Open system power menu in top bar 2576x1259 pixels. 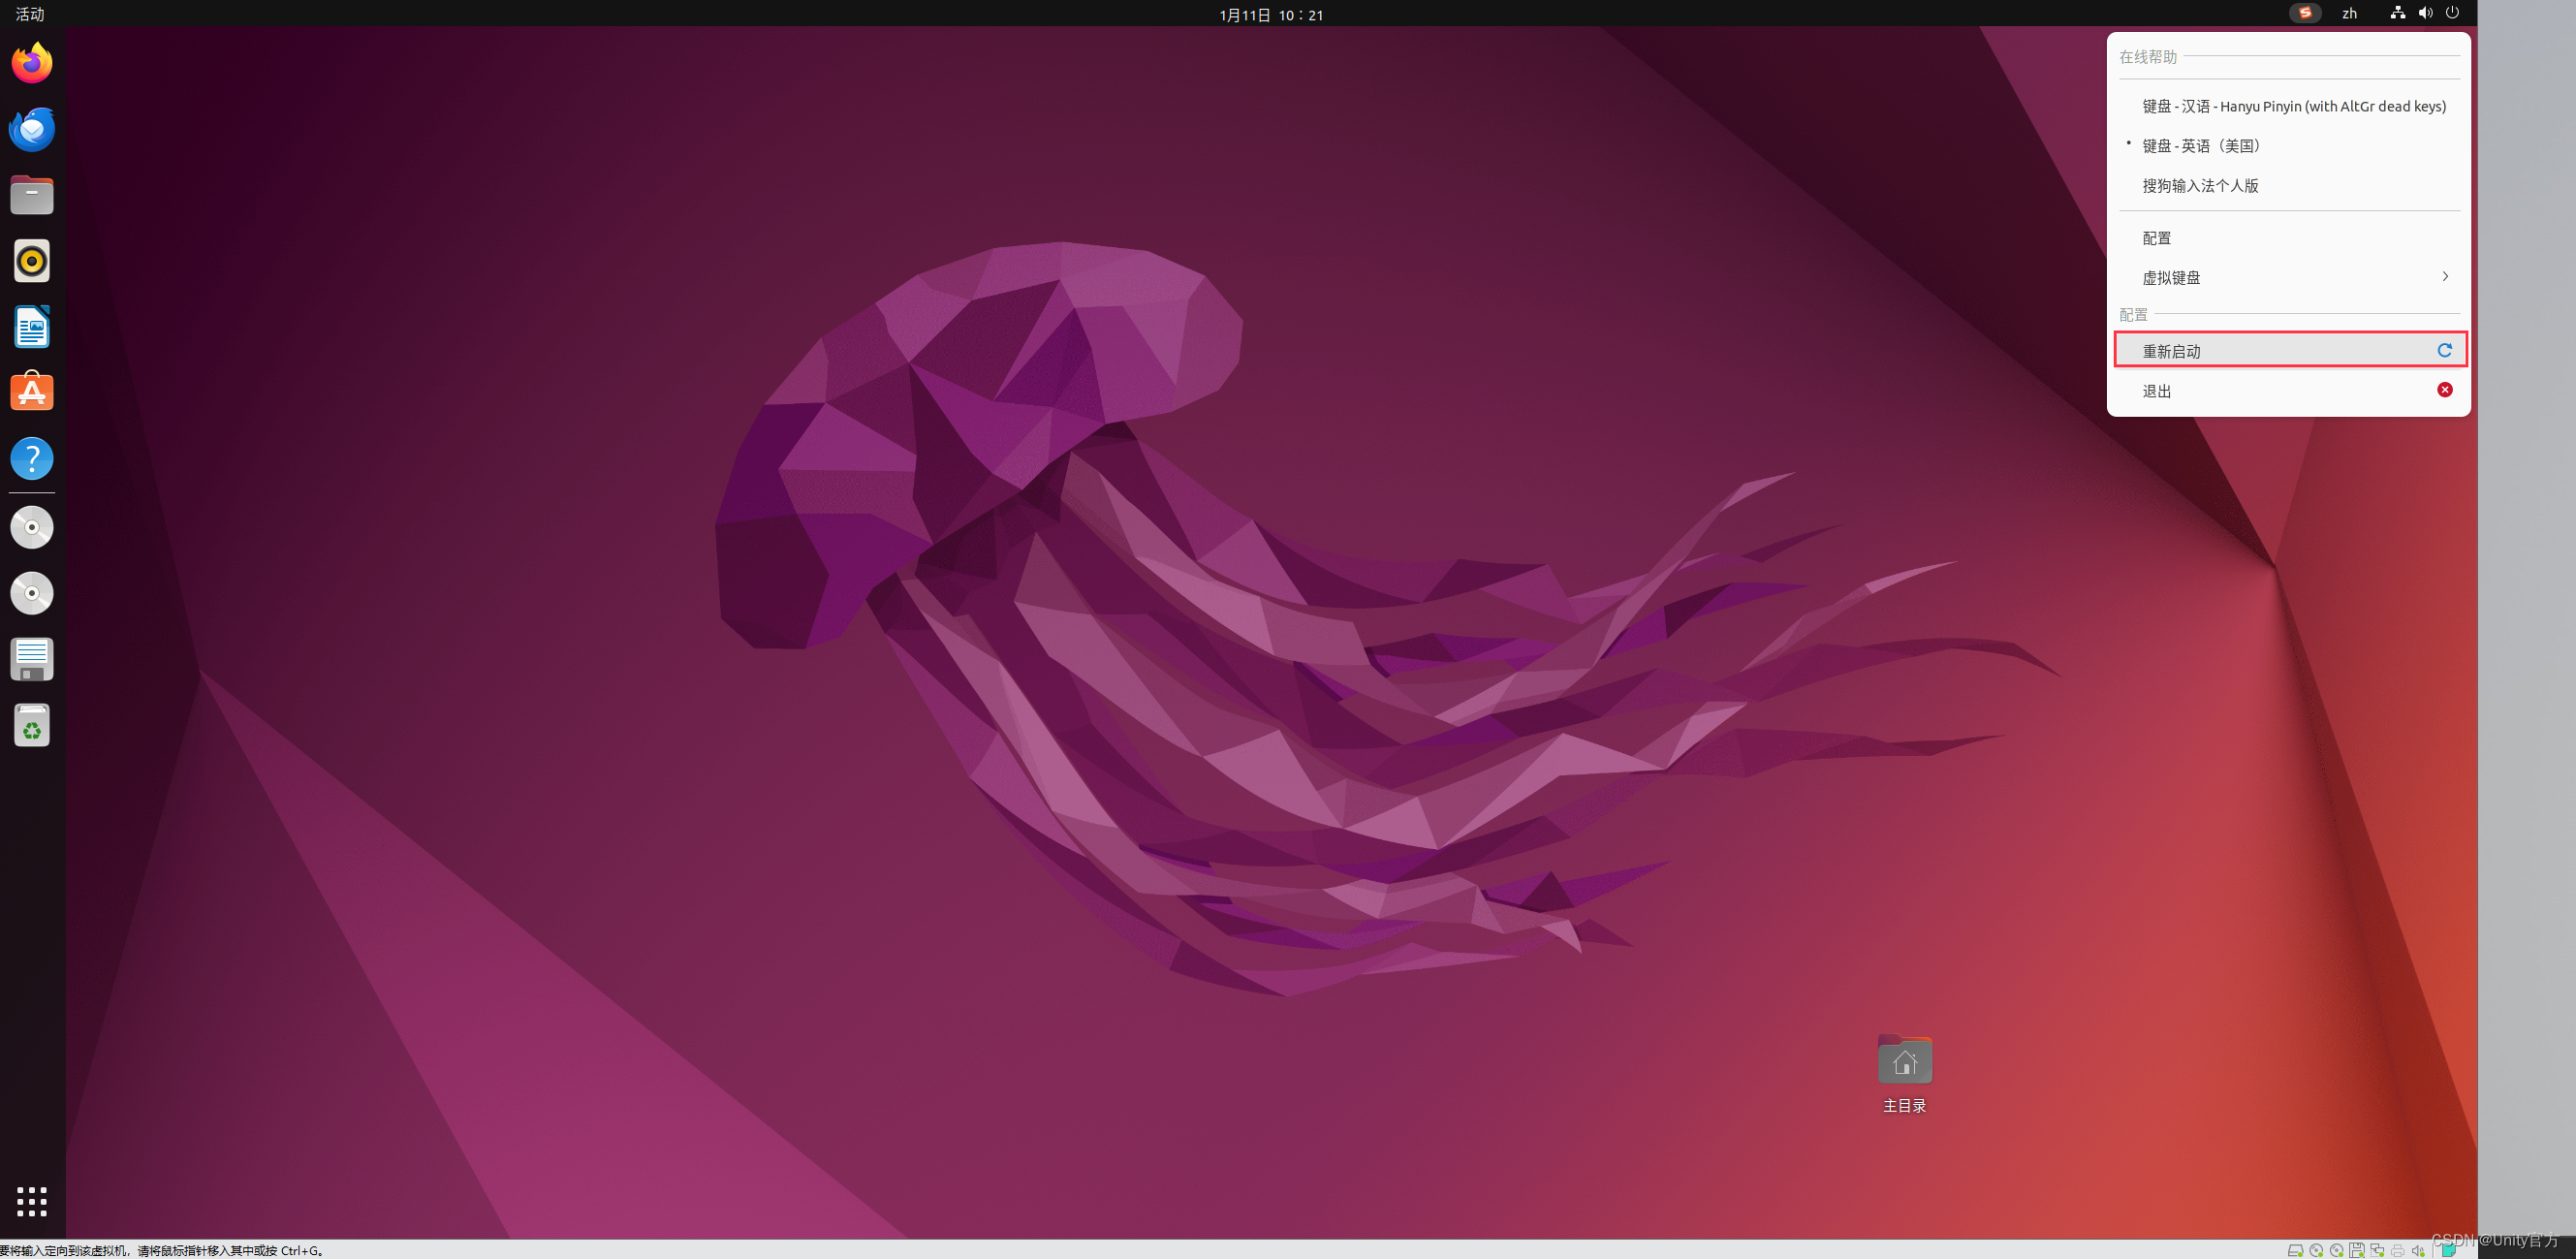pyautogui.click(x=2452, y=13)
